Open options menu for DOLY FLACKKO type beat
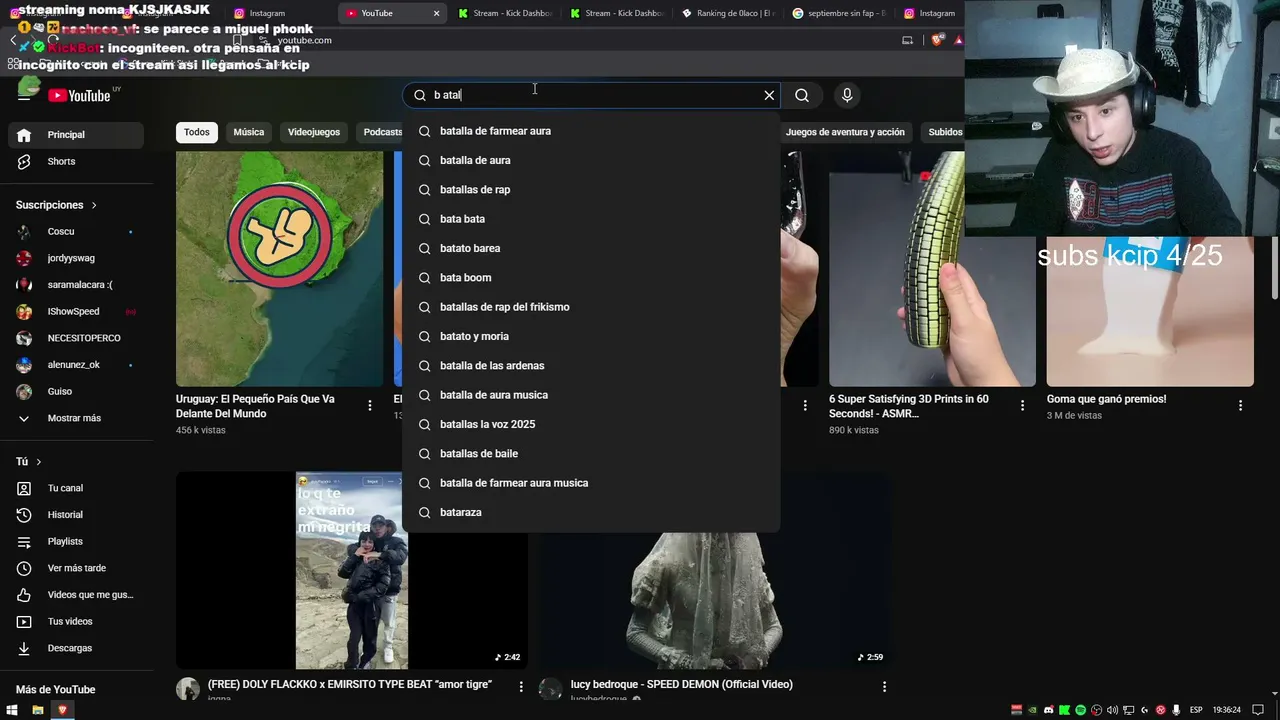Screen dimensions: 1280x720 (521, 687)
